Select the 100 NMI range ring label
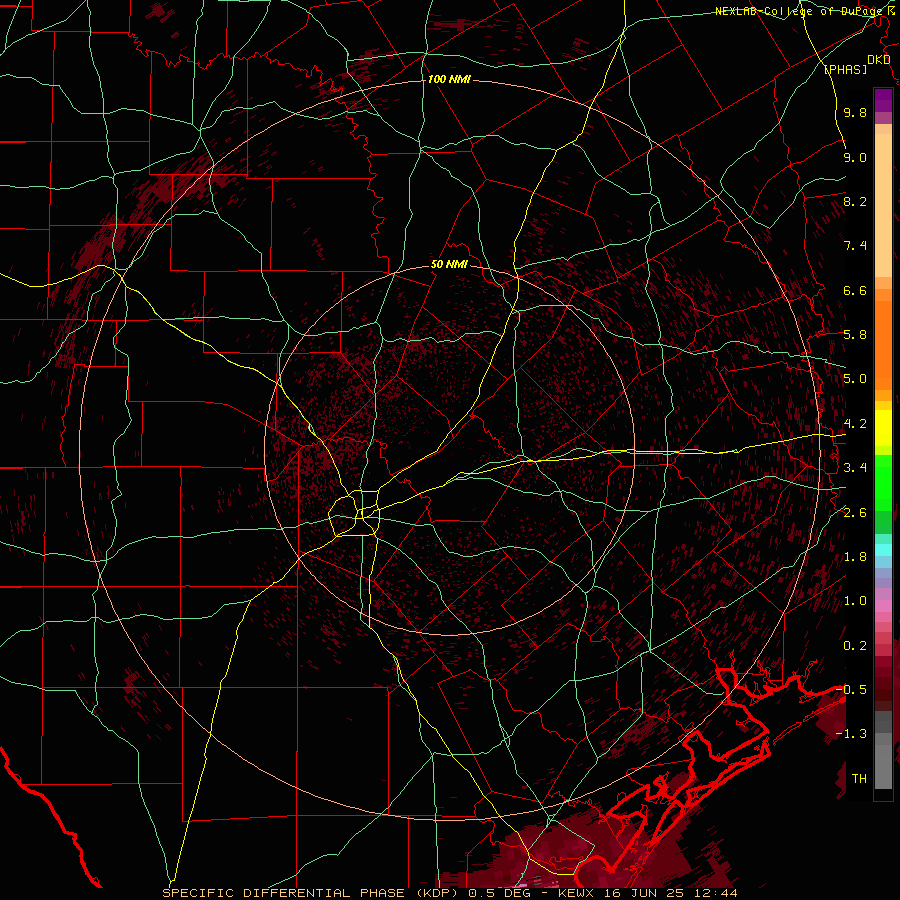 [x=449, y=79]
